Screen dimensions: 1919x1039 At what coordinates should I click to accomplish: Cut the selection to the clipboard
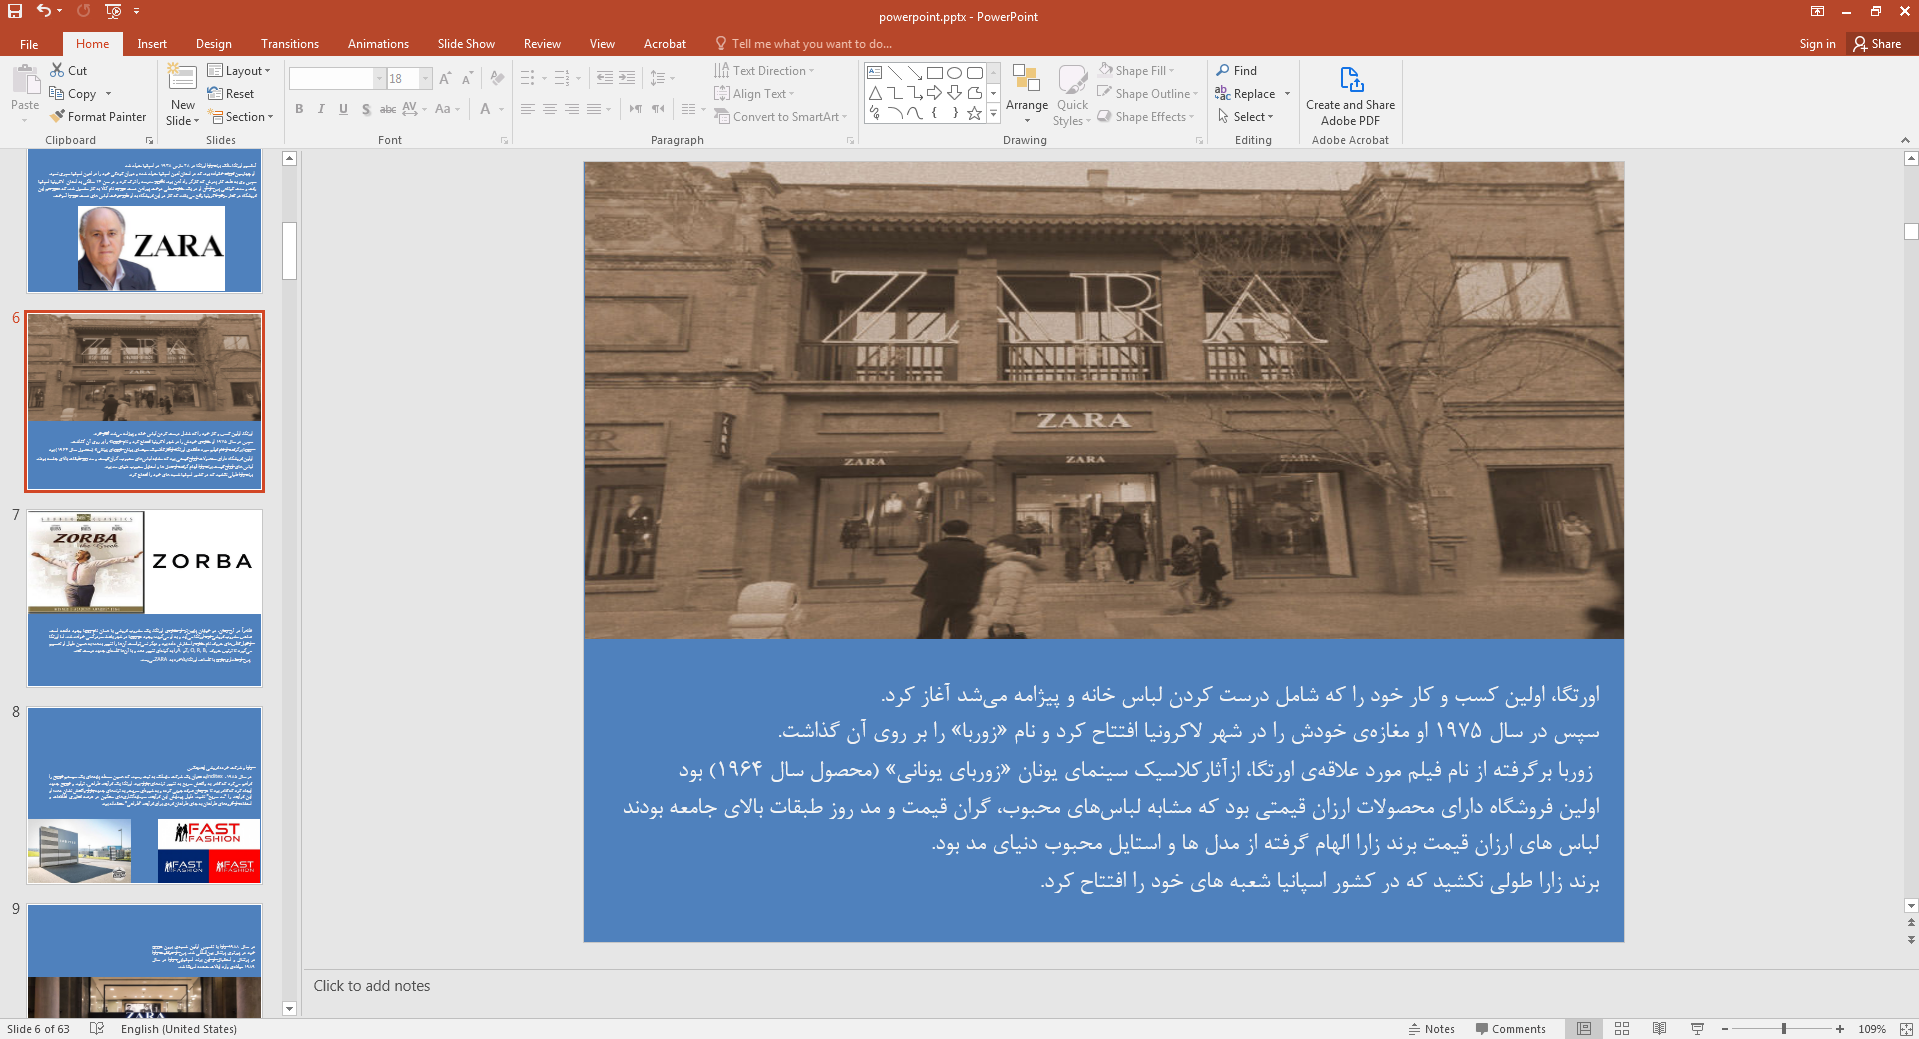coord(69,71)
